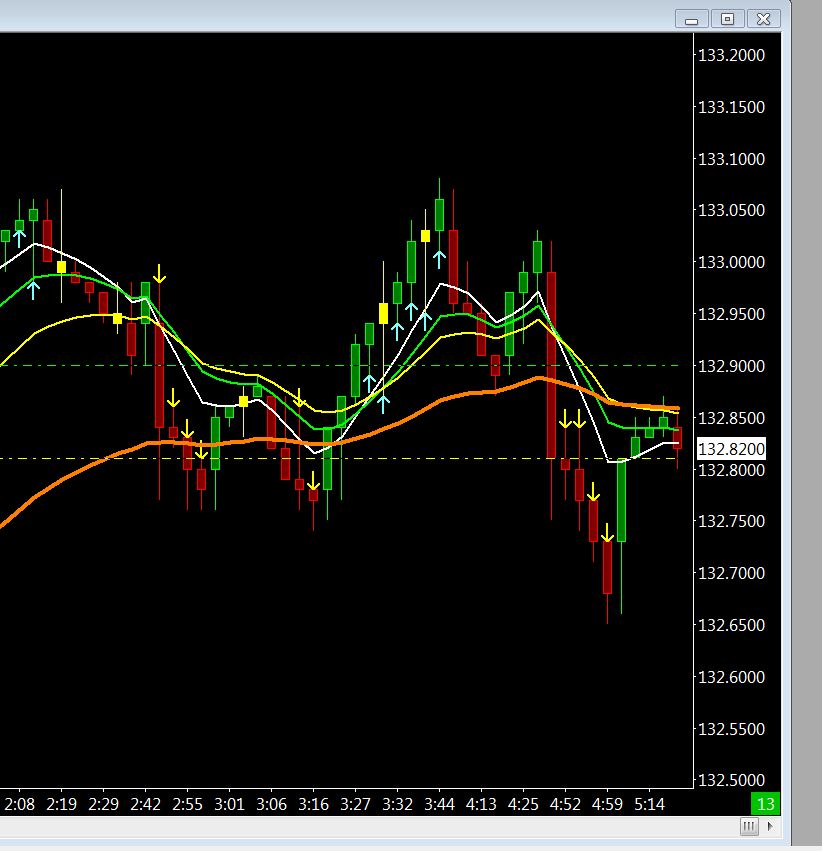Click time axis label 2:19
Image resolution: width=822 pixels, height=851 pixels.
coord(61,804)
